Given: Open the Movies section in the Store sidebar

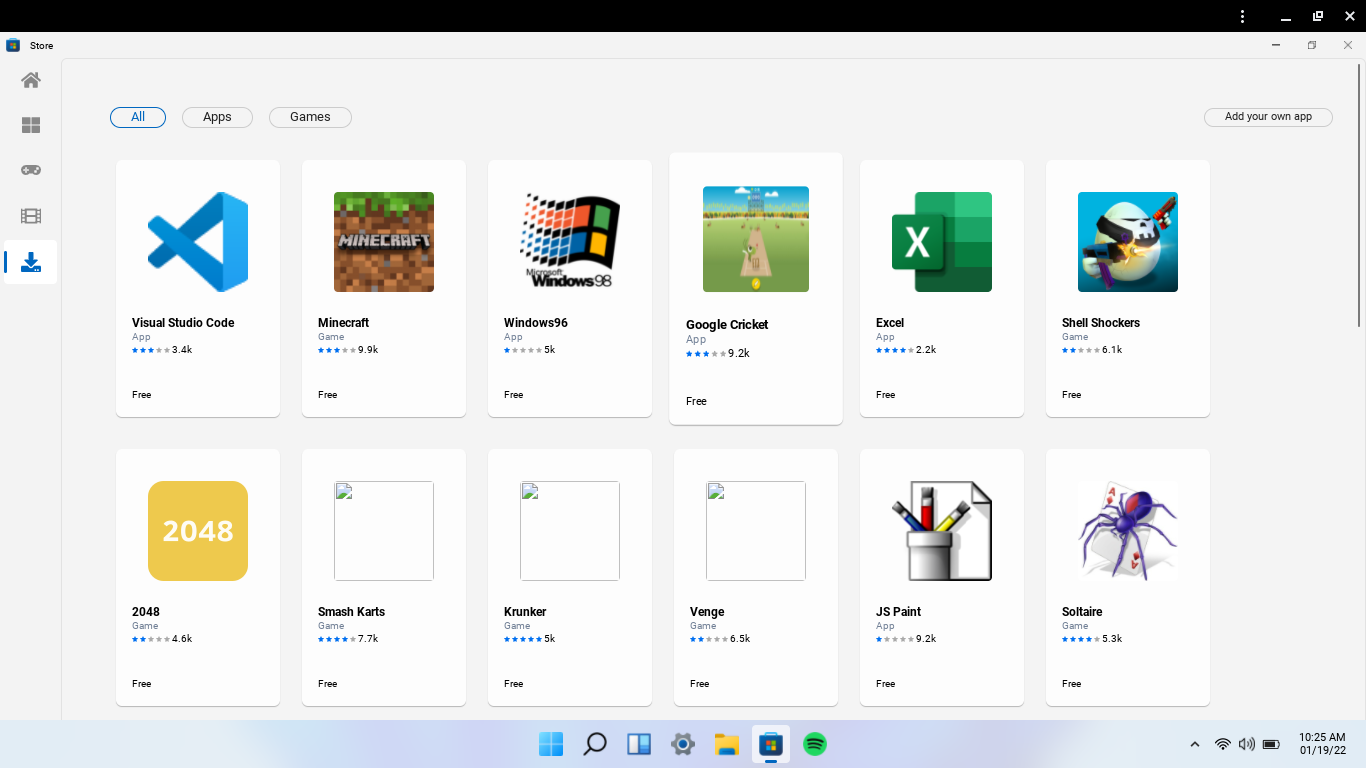Looking at the screenshot, I should (30, 216).
